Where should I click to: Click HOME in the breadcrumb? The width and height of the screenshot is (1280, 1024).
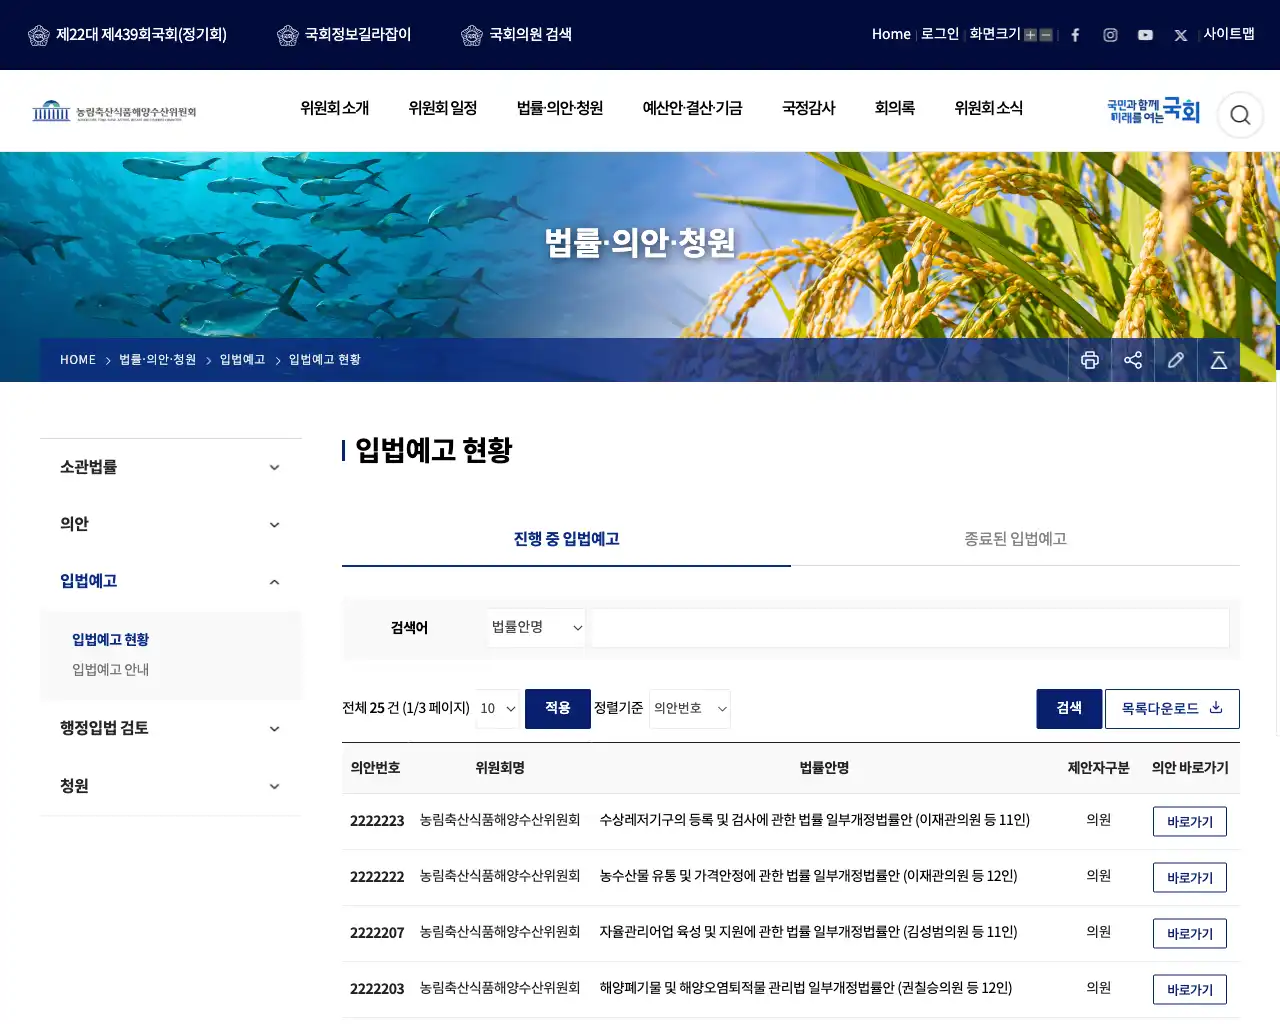tap(78, 360)
